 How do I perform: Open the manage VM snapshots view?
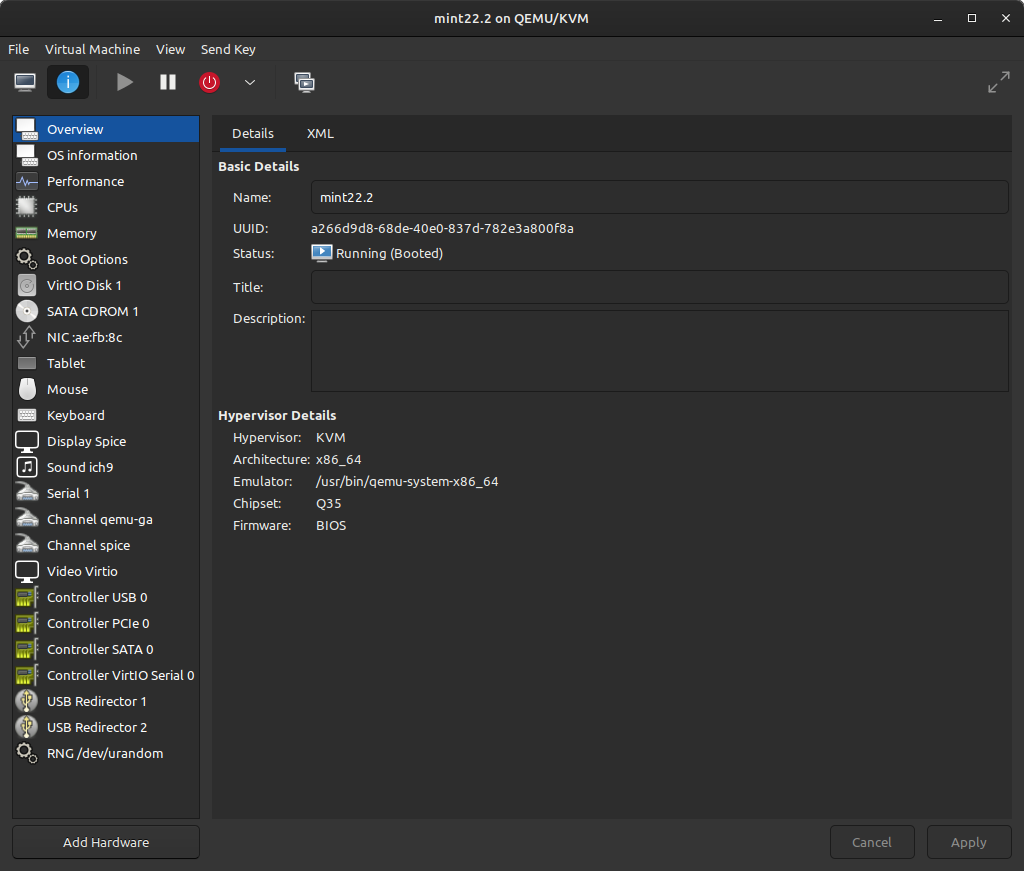(304, 82)
